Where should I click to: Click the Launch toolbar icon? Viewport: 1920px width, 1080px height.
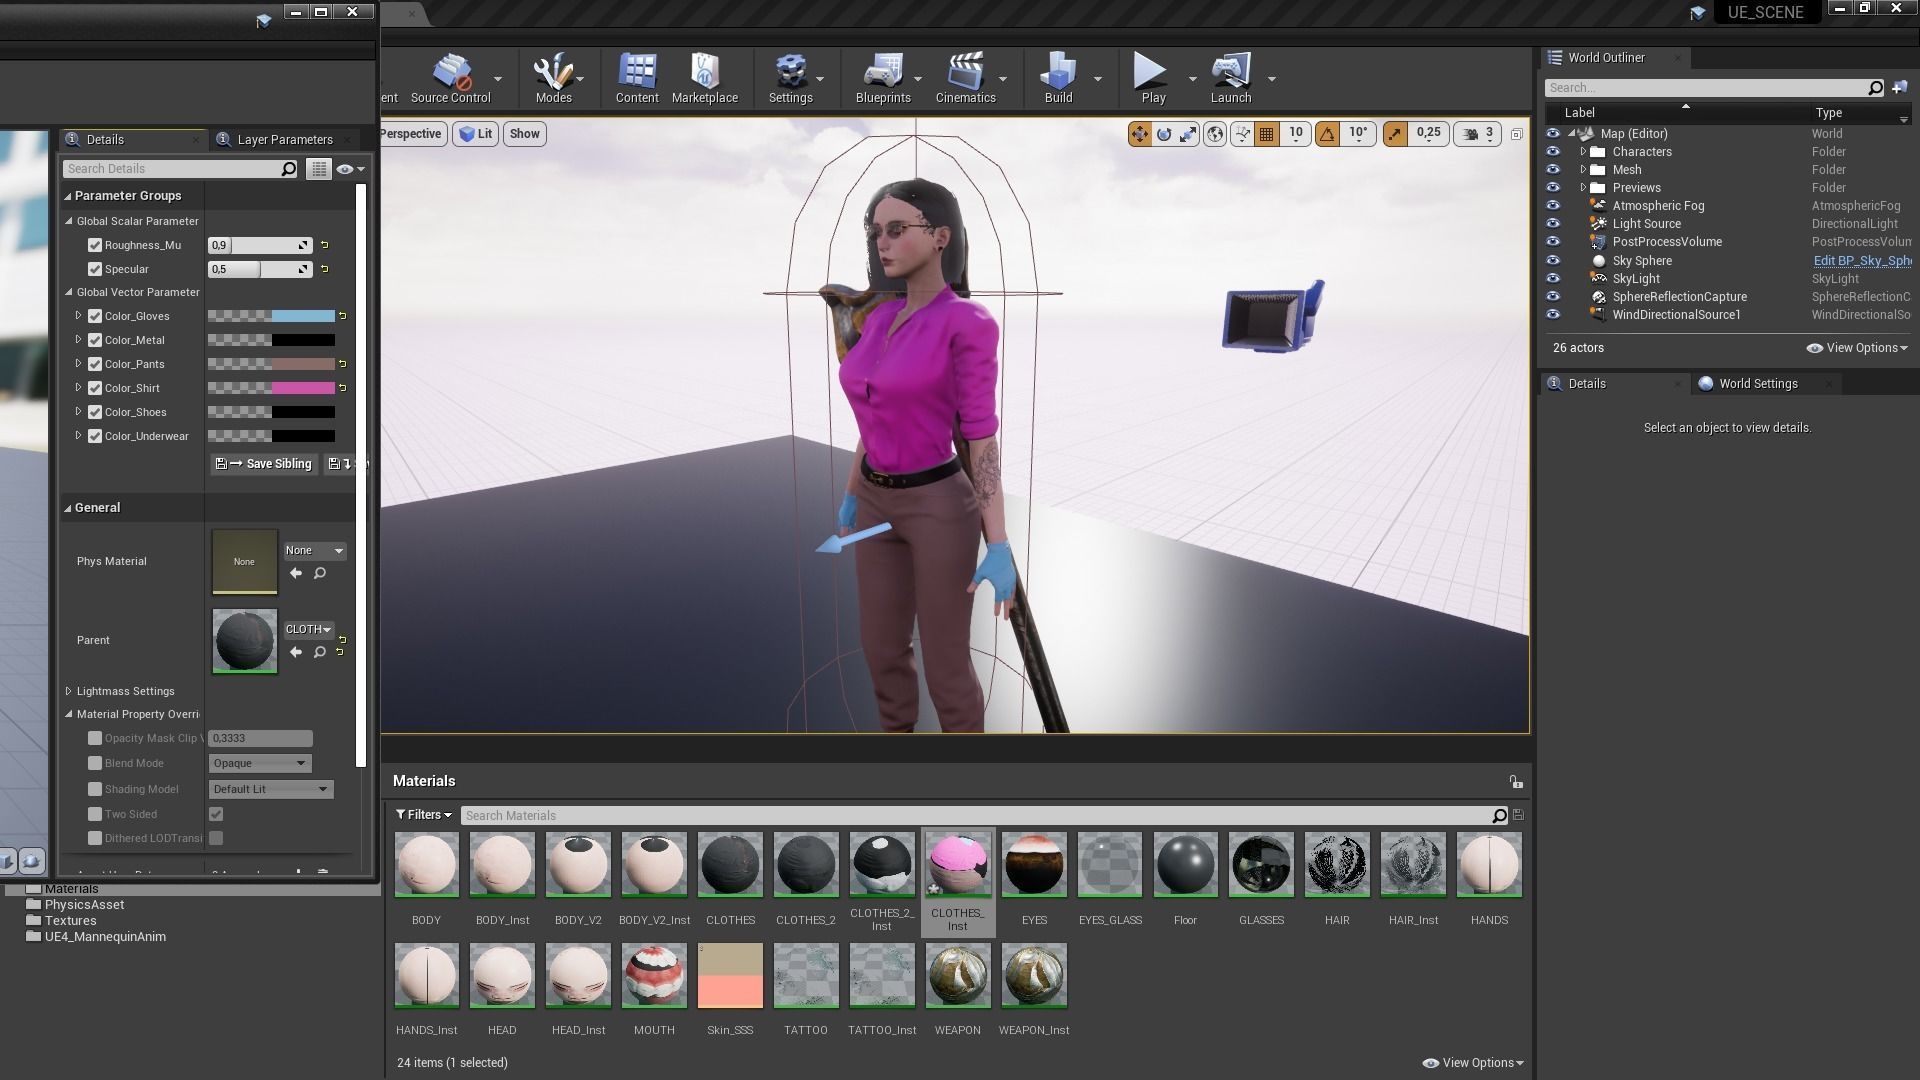click(x=1231, y=79)
